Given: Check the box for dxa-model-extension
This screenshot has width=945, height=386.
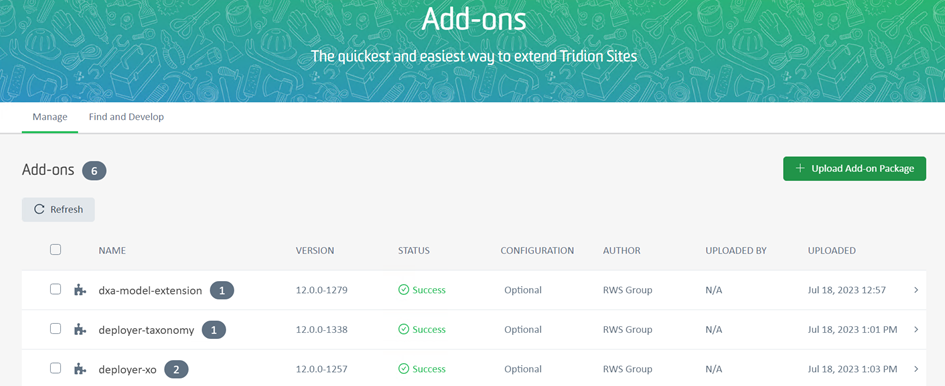Looking at the screenshot, I should click(55, 290).
